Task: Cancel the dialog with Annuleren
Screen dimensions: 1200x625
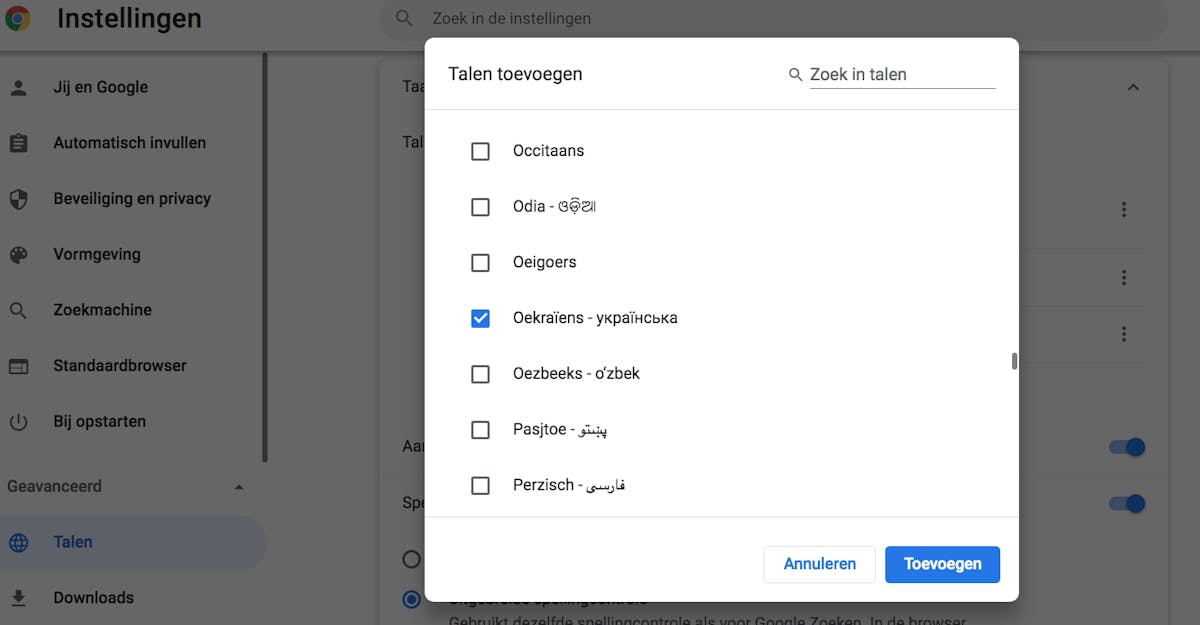Action: tap(819, 564)
